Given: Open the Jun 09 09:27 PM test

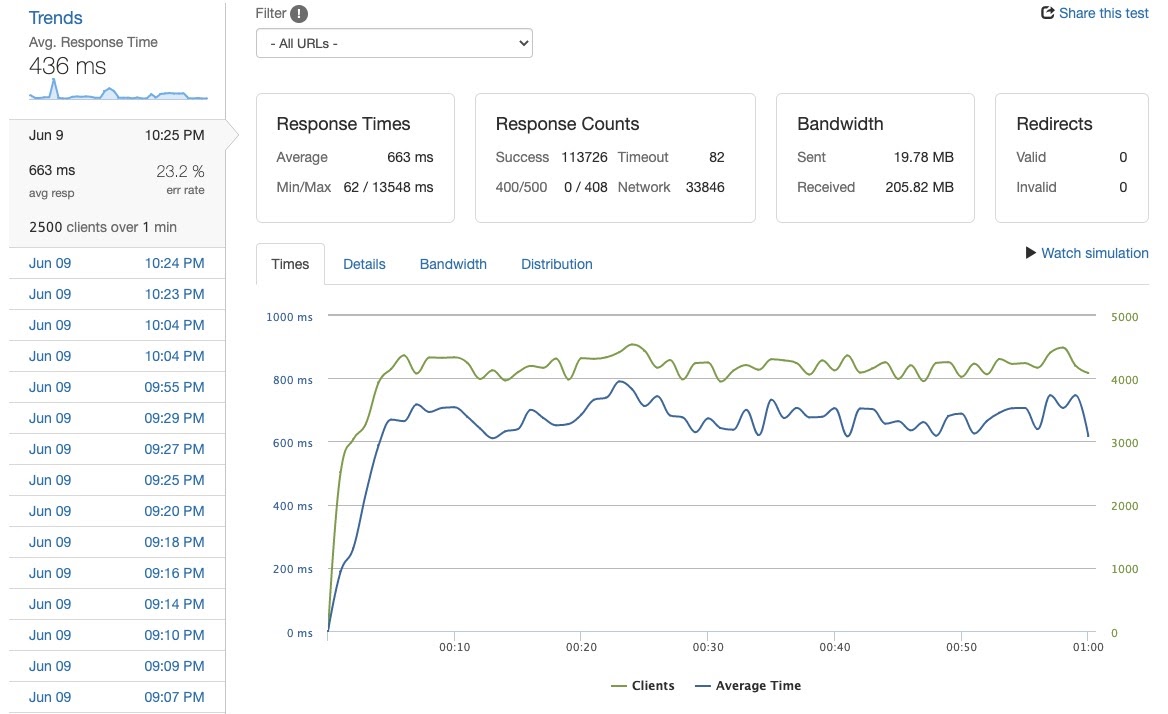Looking at the screenshot, I should (116, 449).
